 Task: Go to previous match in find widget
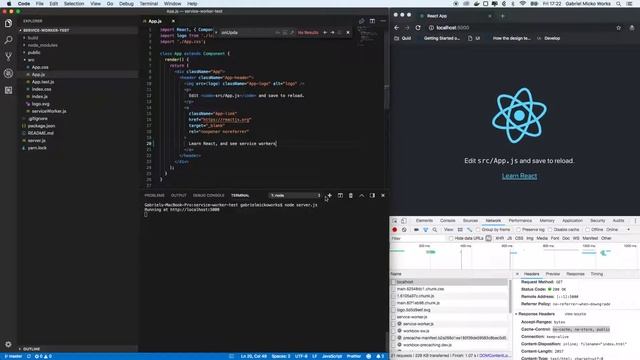coord(325,32)
